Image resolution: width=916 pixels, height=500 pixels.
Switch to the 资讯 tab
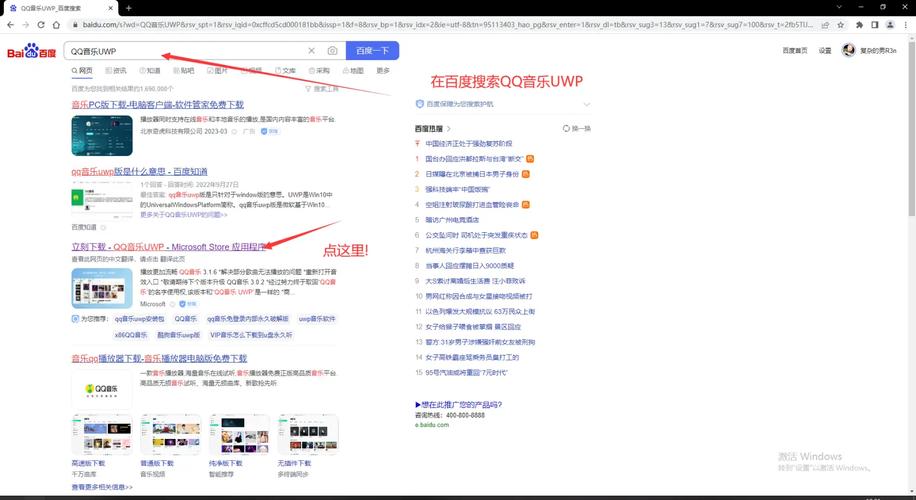[x=116, y=71]
